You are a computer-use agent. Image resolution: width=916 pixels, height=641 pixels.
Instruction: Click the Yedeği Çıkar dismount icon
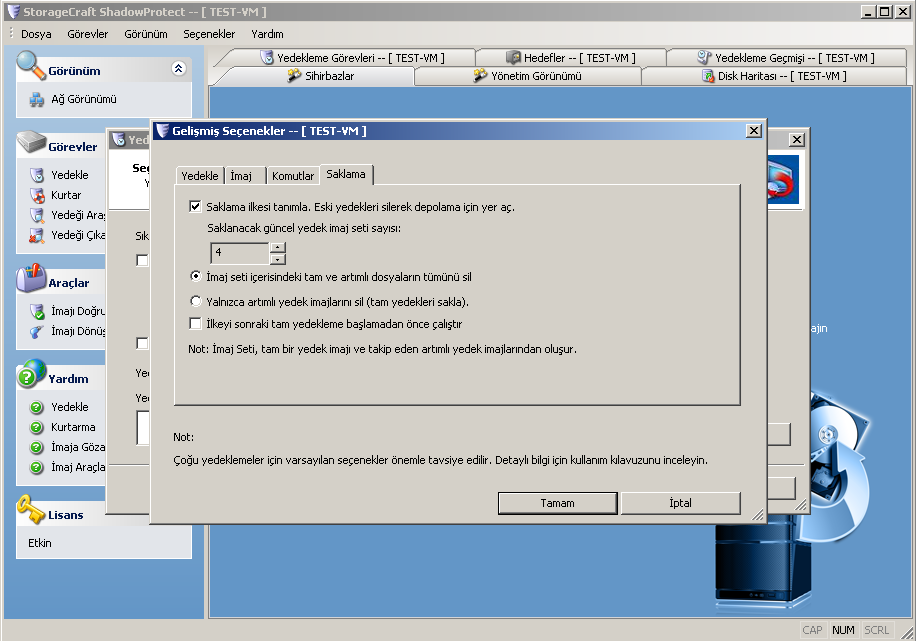[37, 235]
